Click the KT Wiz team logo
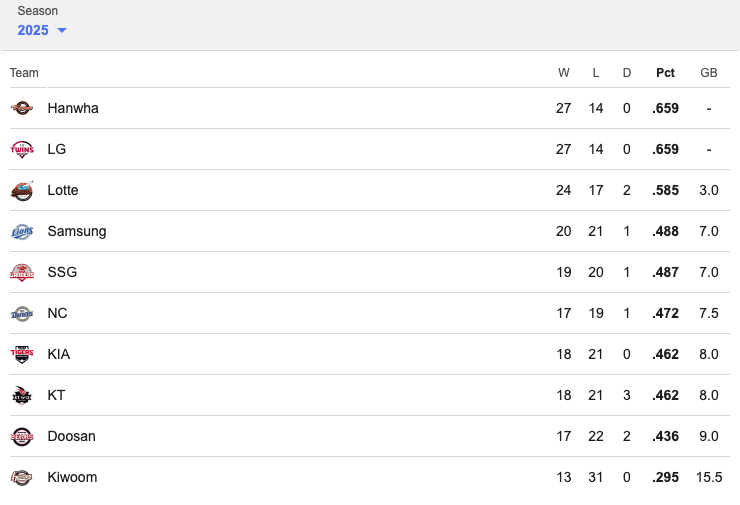The width and height of the screenshot is (740, 505). tap(22, 396)
